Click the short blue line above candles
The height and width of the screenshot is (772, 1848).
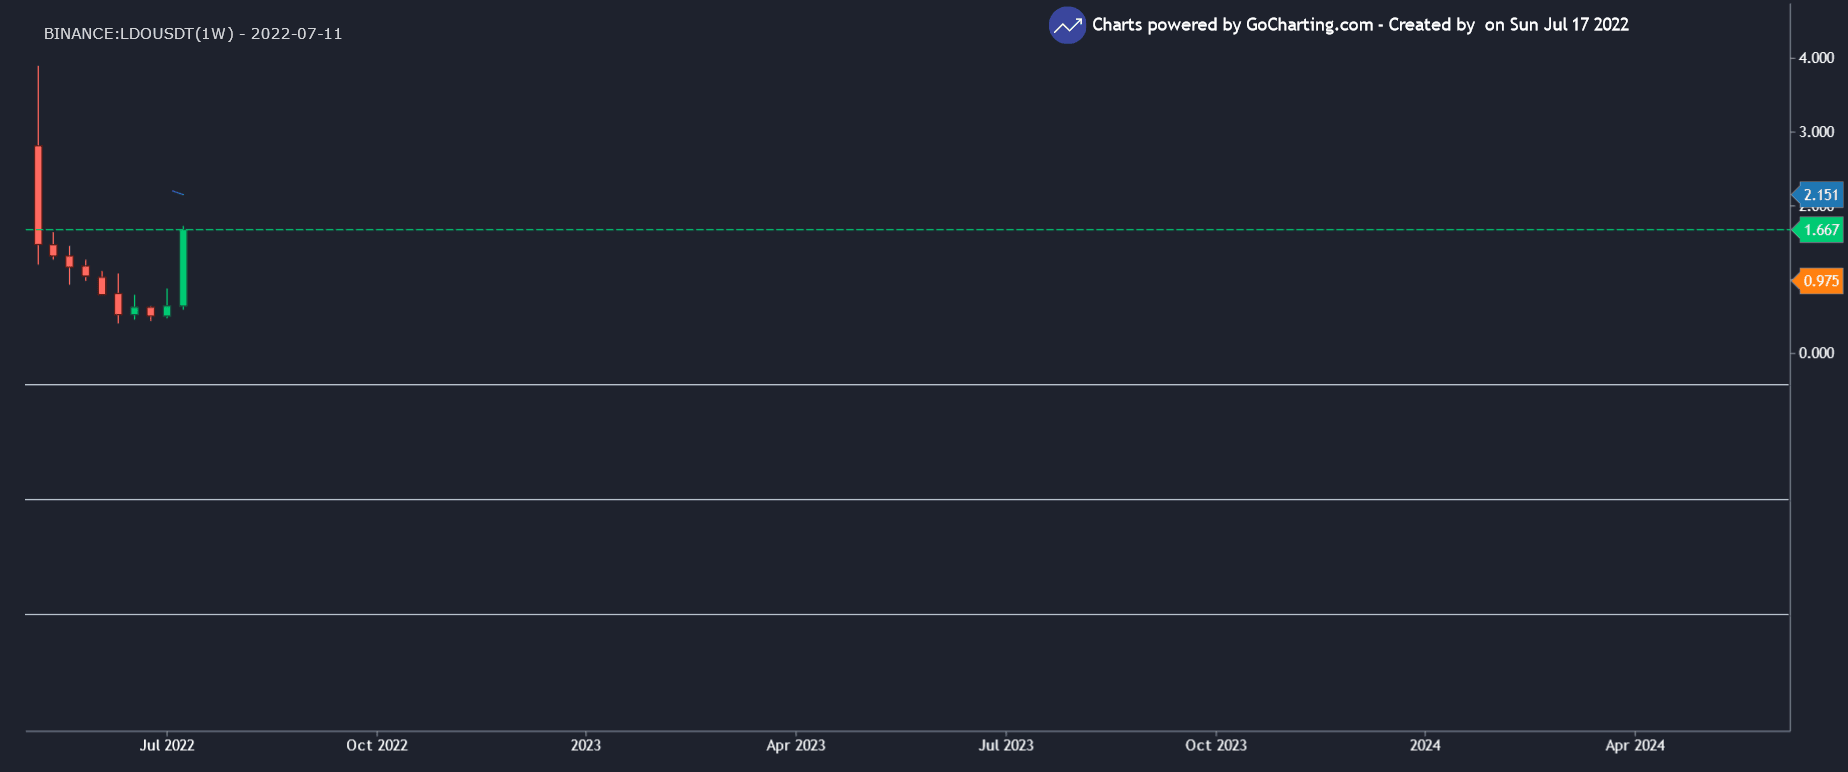(x=178, y=192)
